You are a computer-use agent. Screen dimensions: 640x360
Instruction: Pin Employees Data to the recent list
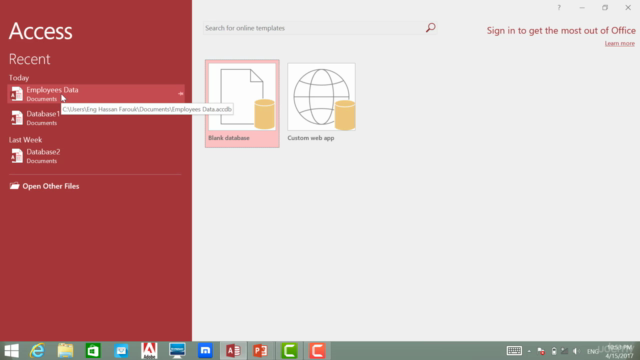pyautogui.click(x=180, y=94)
